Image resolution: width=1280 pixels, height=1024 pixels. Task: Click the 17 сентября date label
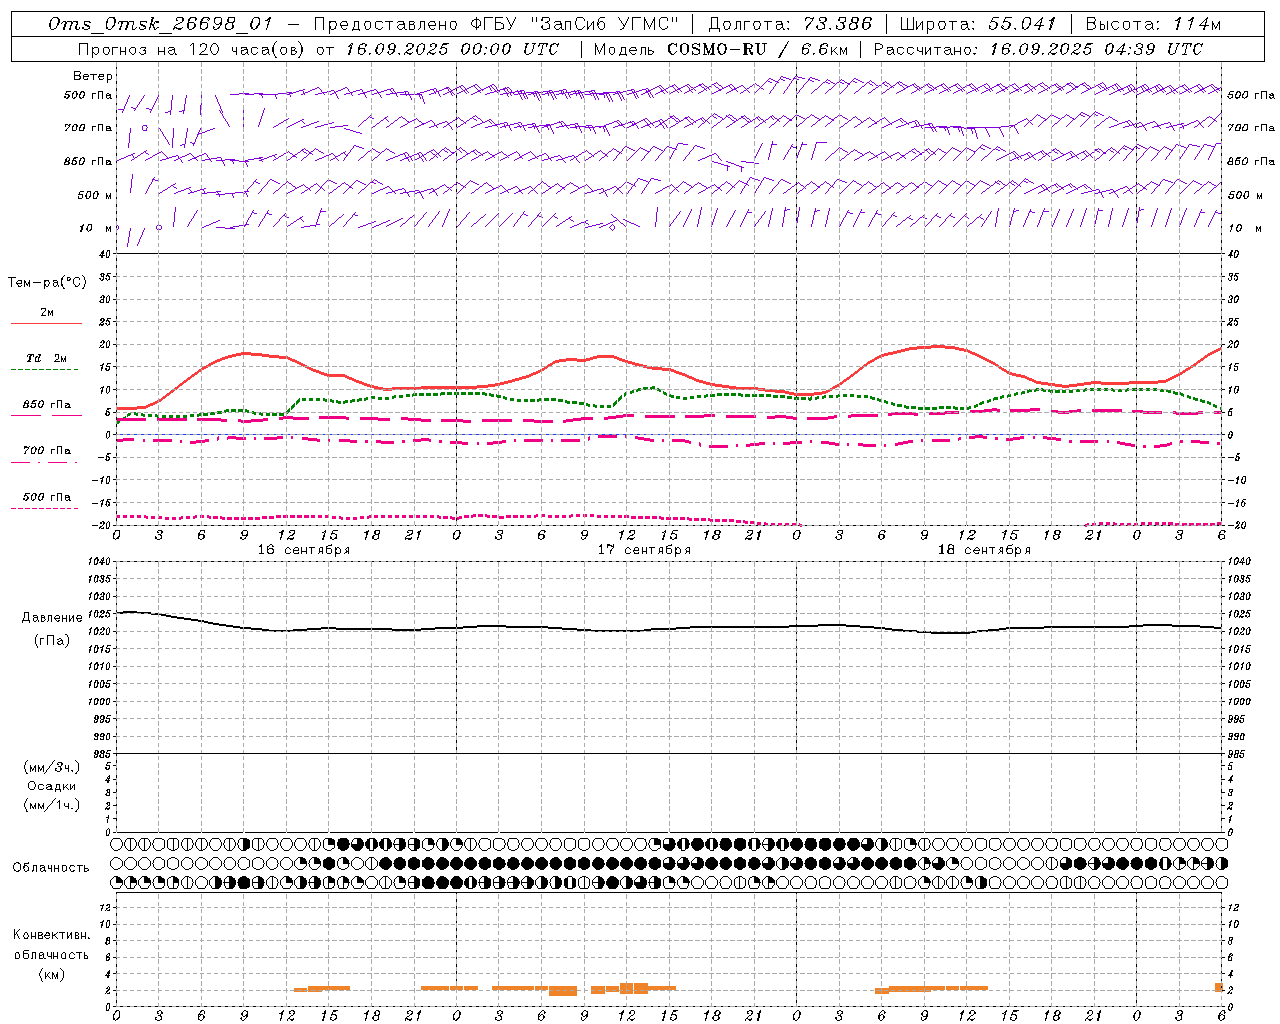[644, 550]
